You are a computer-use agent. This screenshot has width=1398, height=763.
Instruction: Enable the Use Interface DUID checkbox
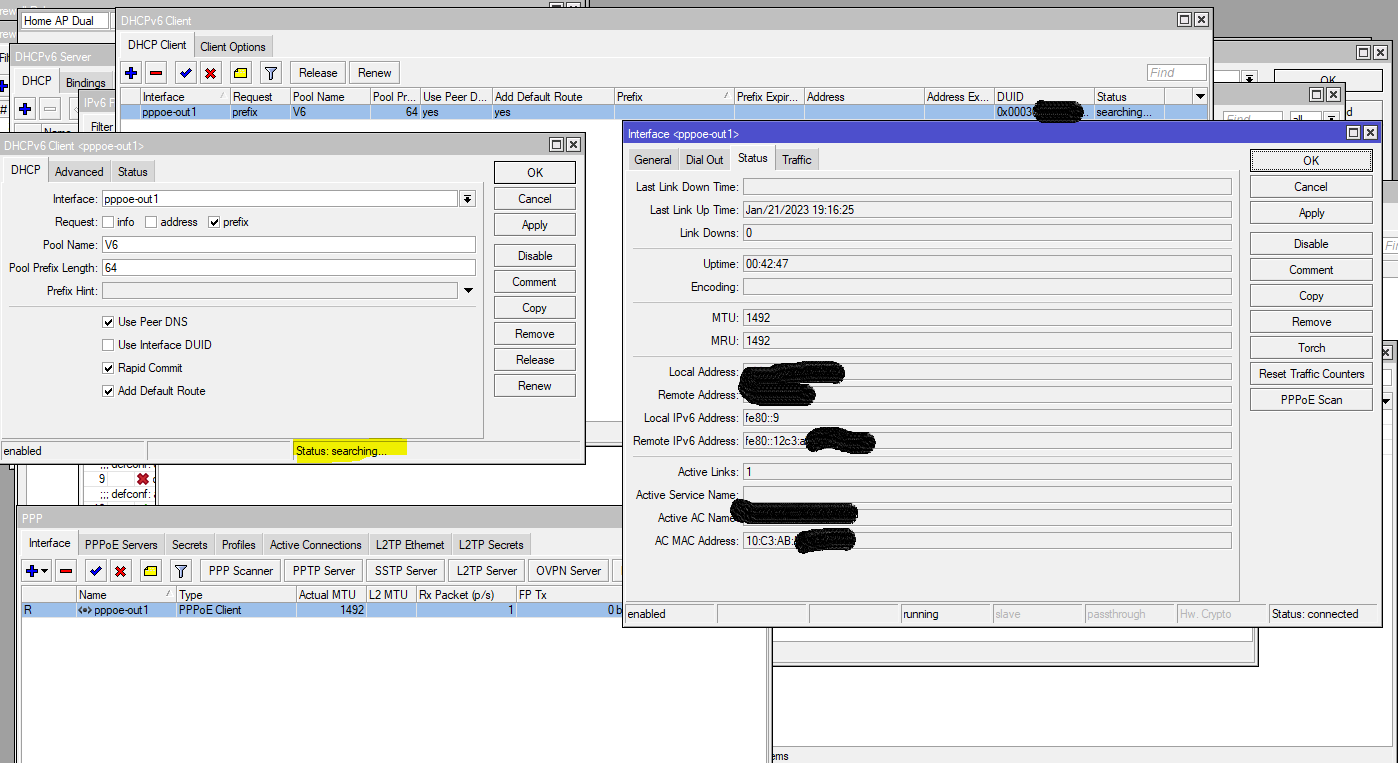[x=108, y=345]
